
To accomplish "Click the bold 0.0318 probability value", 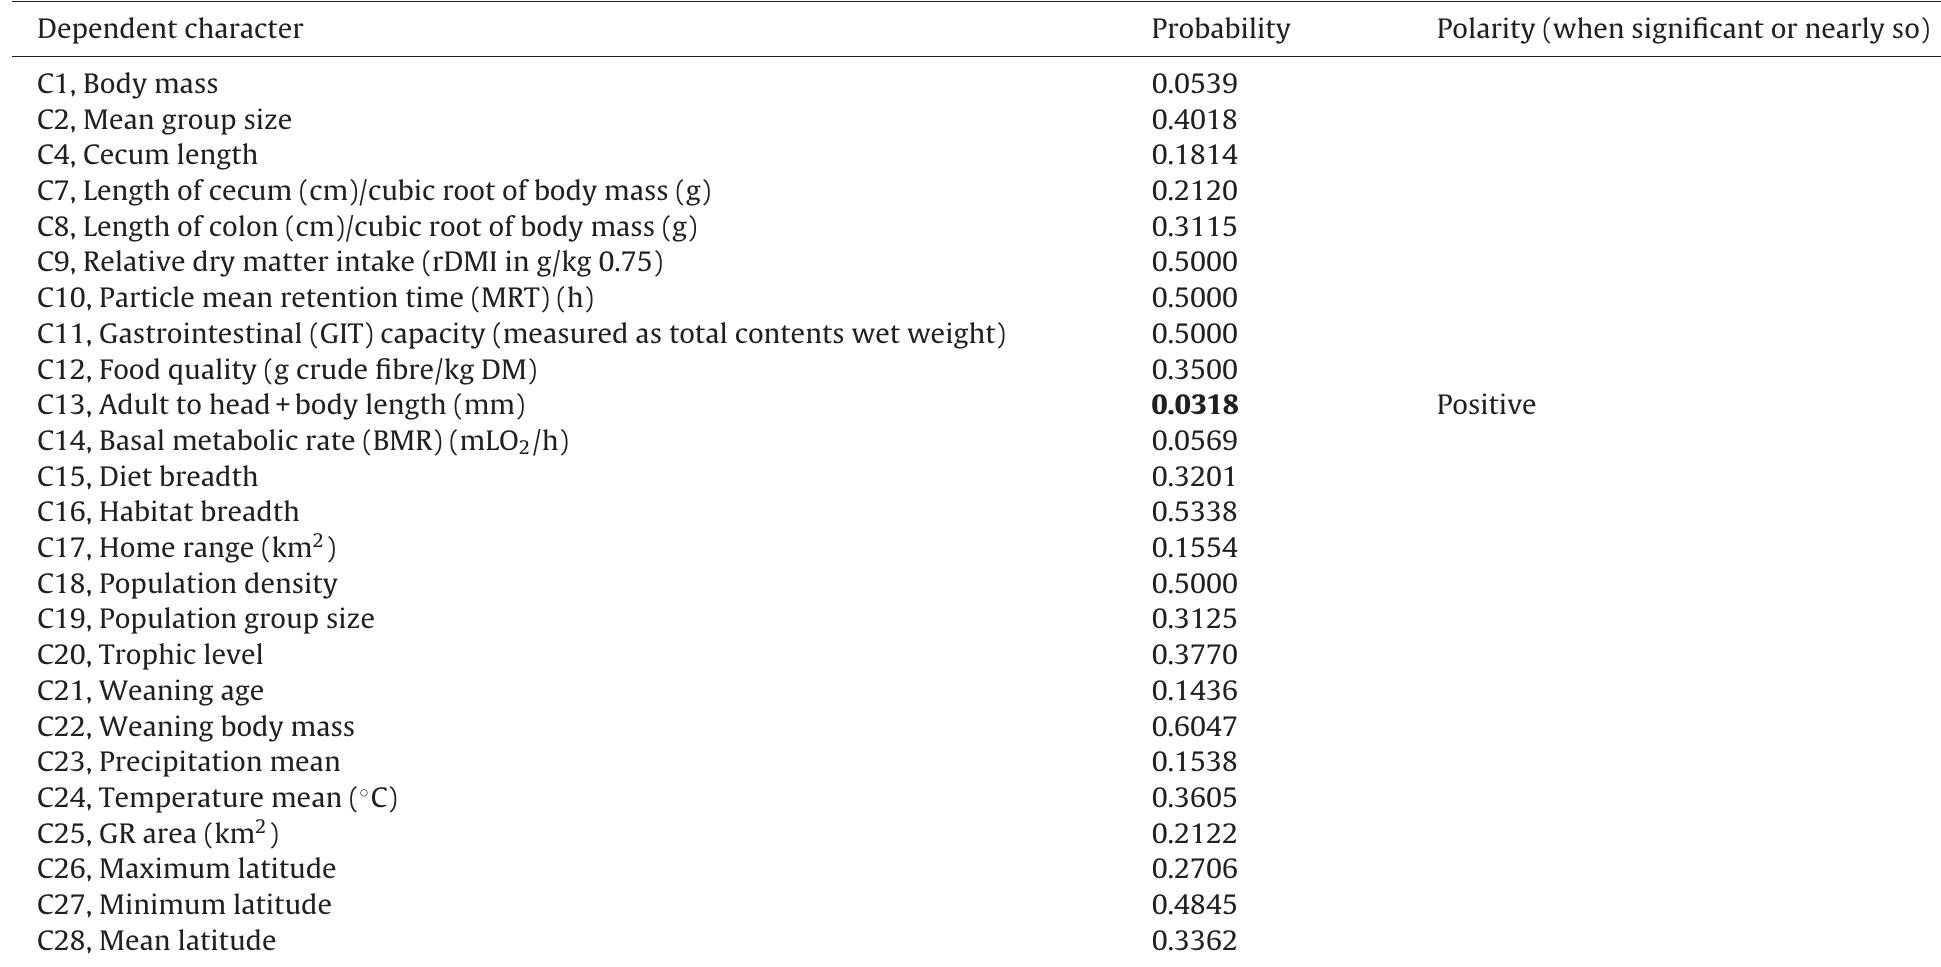I will click(1194, 405).
